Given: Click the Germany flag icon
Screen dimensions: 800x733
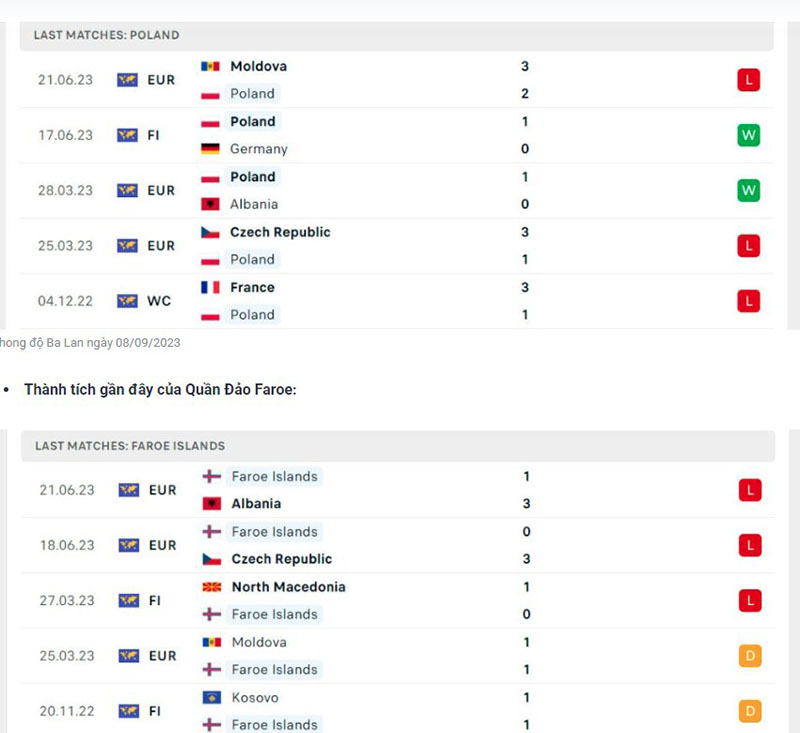Looking at the screenshot, I should [210, 149].
